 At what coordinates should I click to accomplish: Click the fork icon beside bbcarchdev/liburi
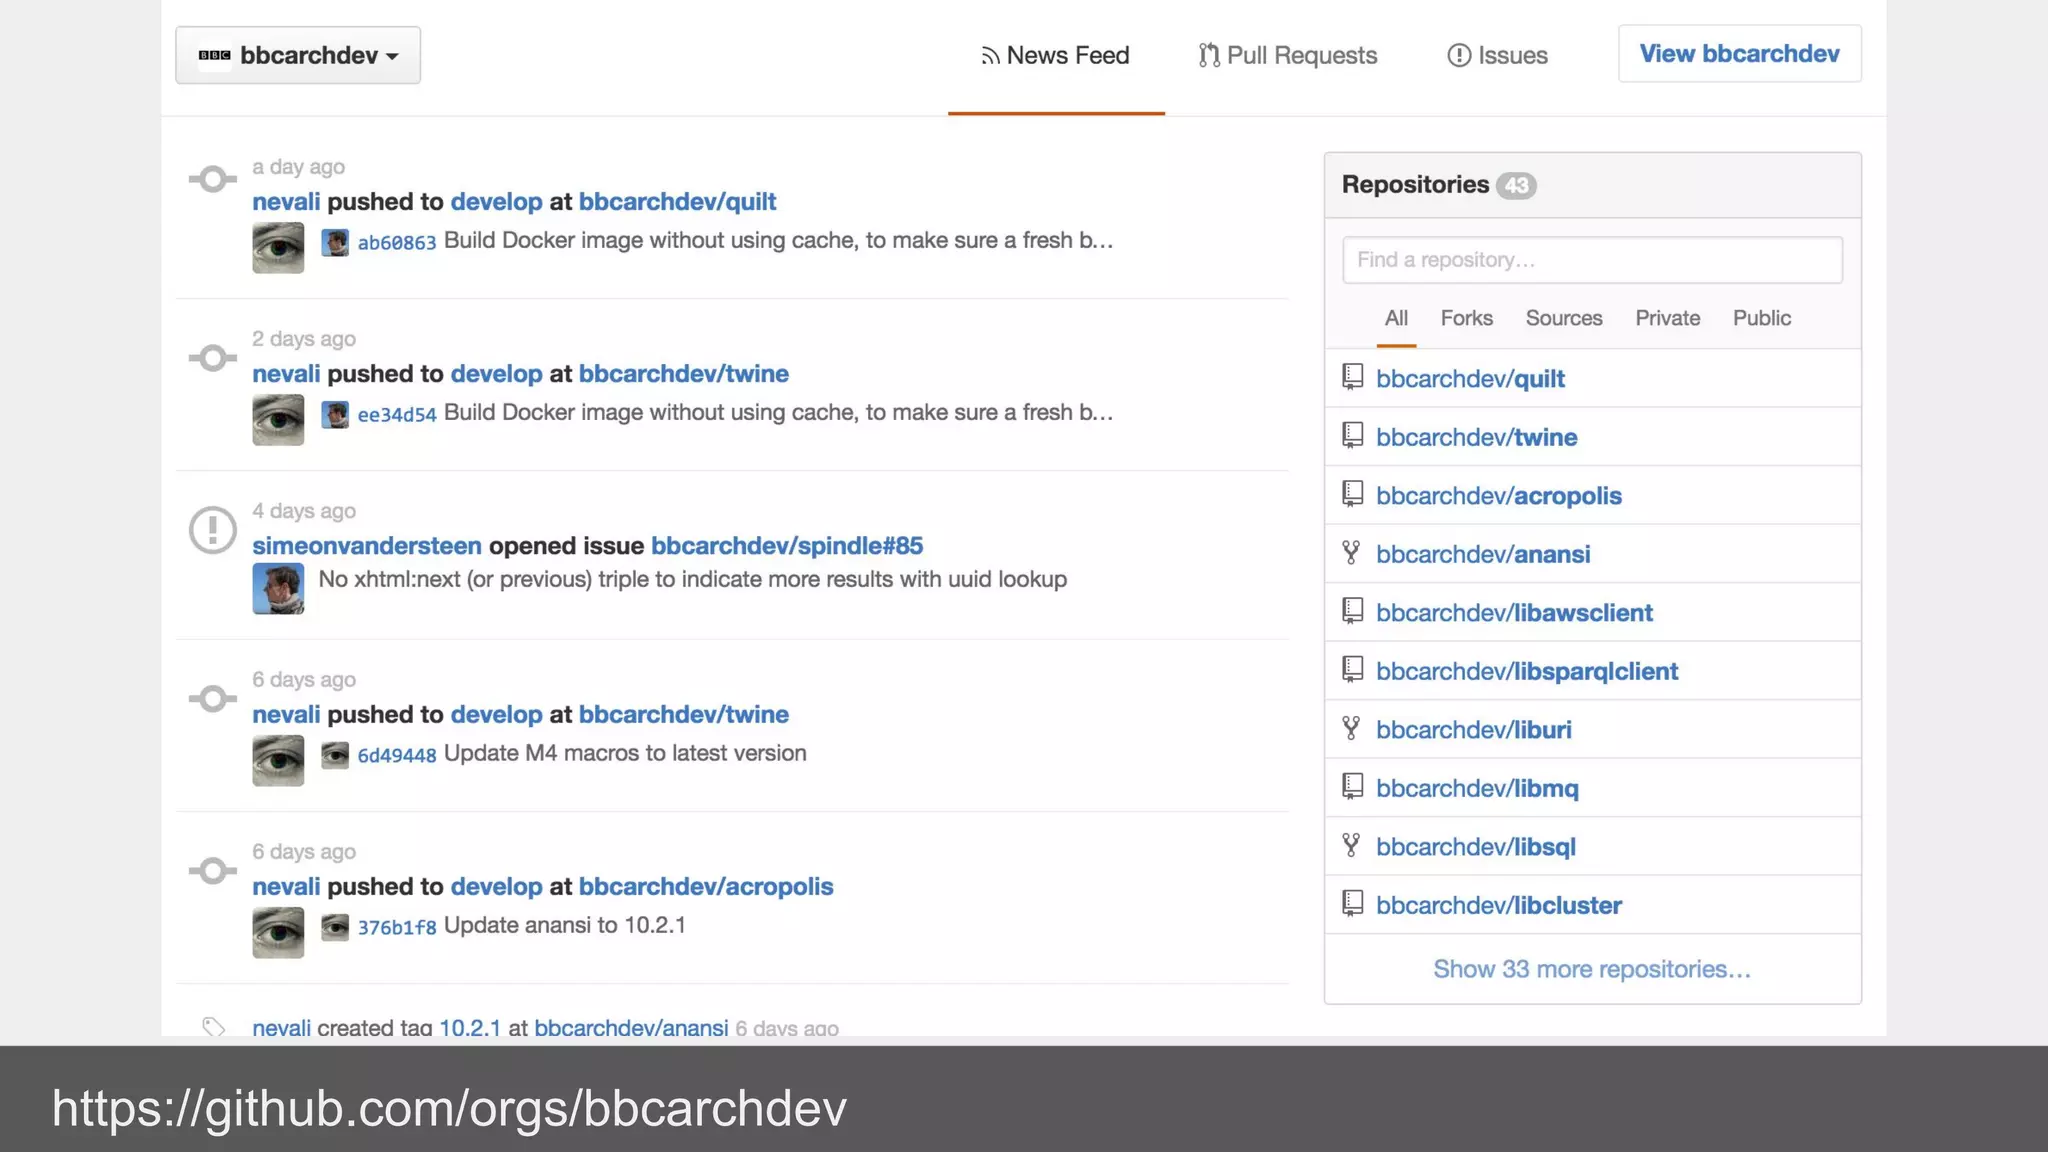coord(1351,728)
